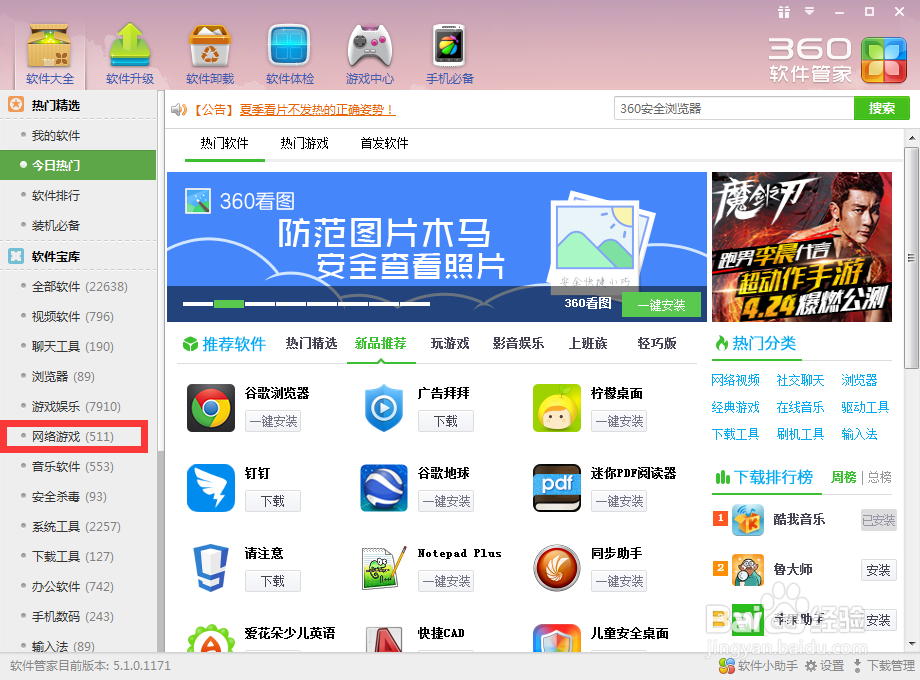Click the gift icon in title bar

pos(783,12)
